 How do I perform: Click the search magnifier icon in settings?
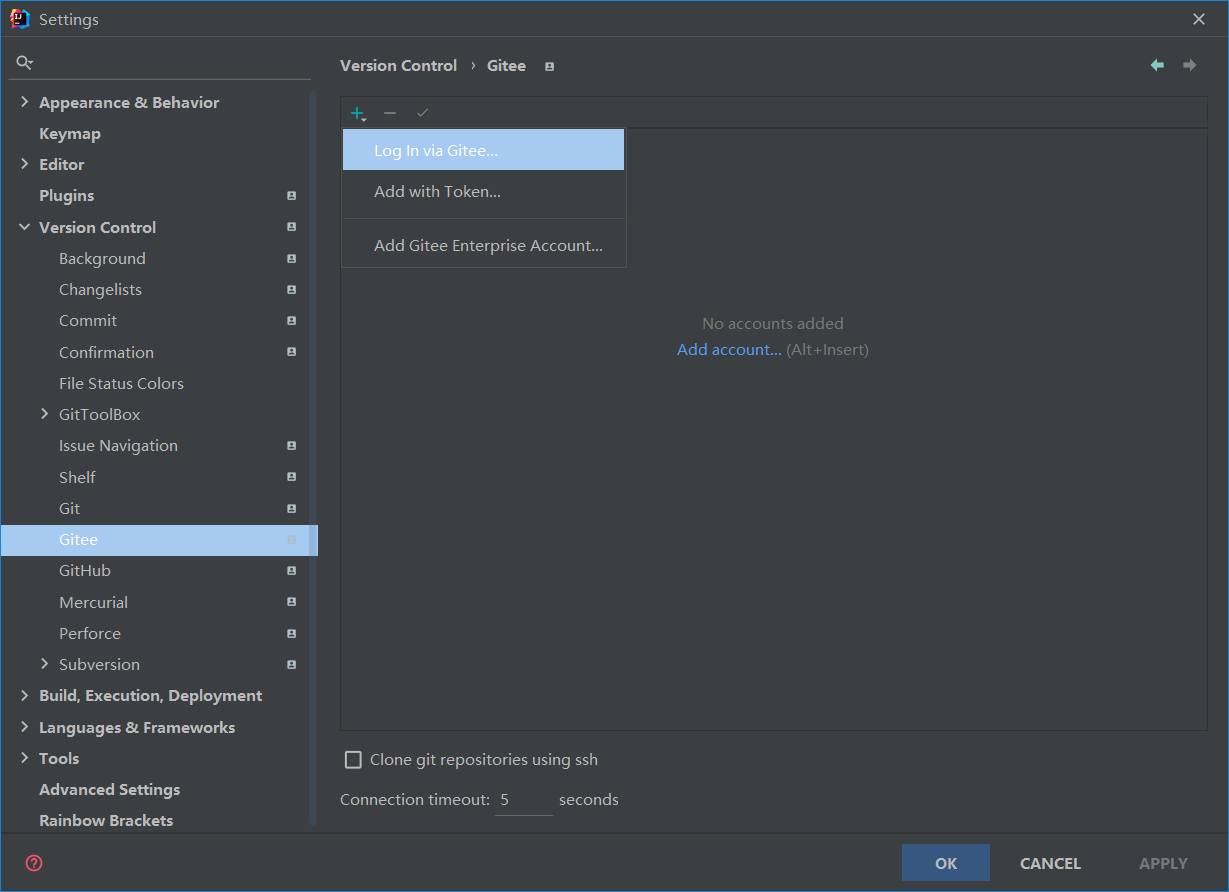coord(25,63)
